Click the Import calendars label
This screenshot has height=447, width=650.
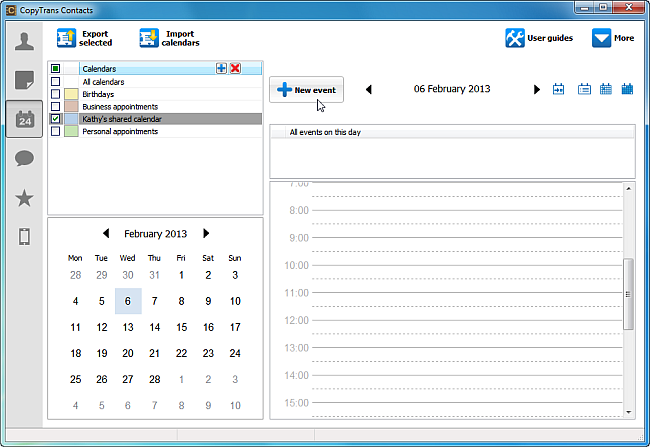(x=180, y=38)
